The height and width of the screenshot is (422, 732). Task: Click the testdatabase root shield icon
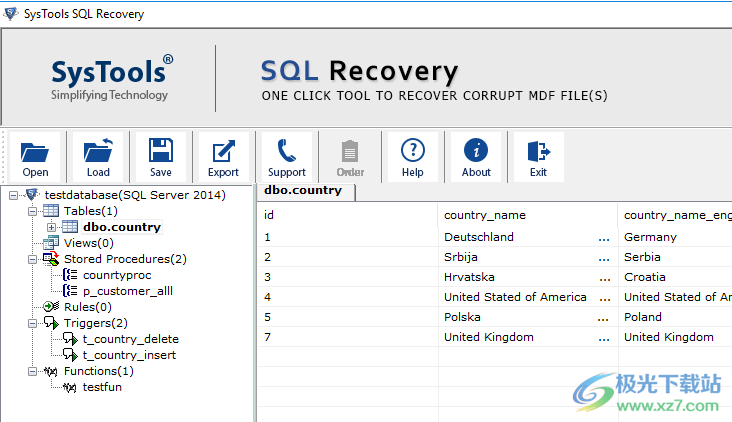[32, 194]
